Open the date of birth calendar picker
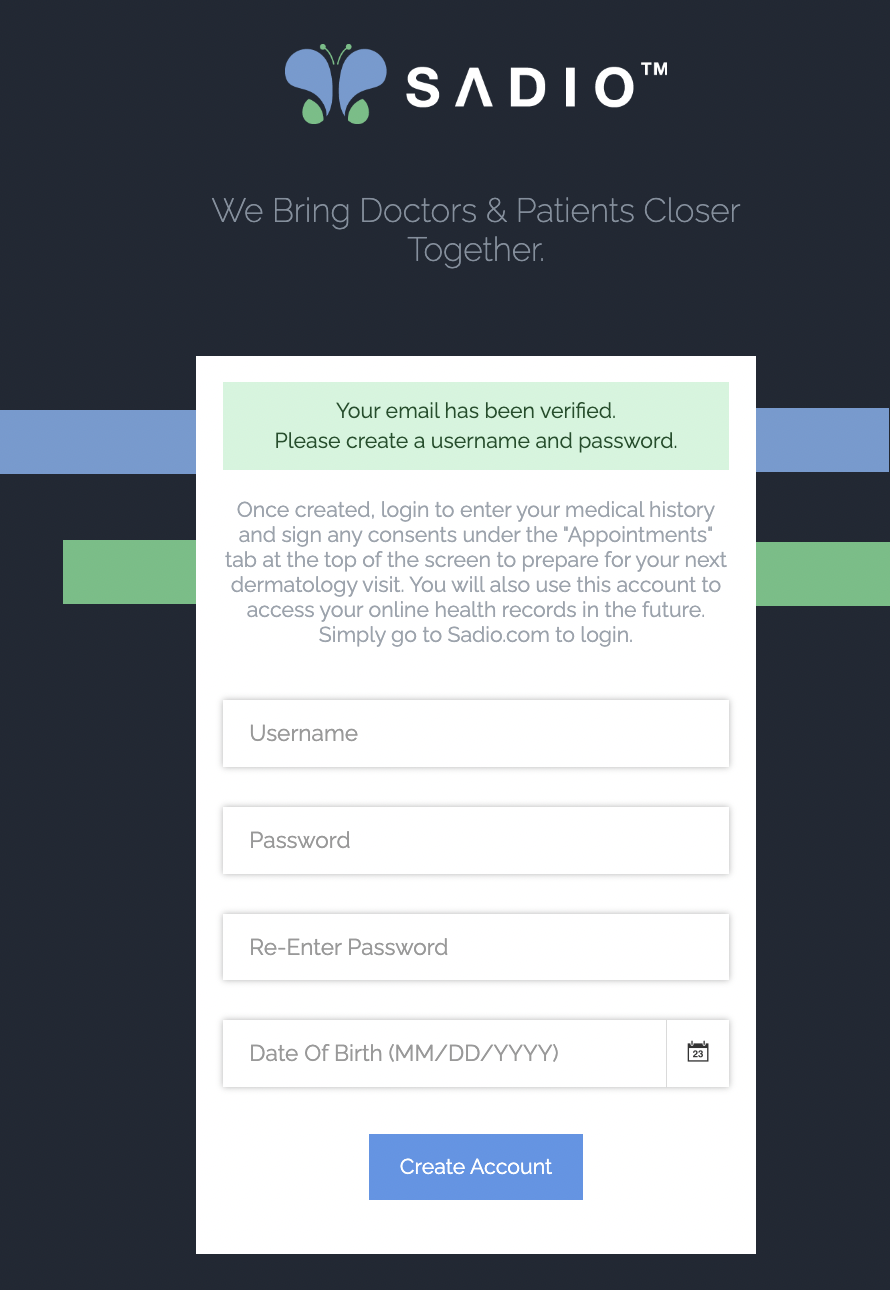The height and width of the screenshot is (1290, 890). [698, 1053]
